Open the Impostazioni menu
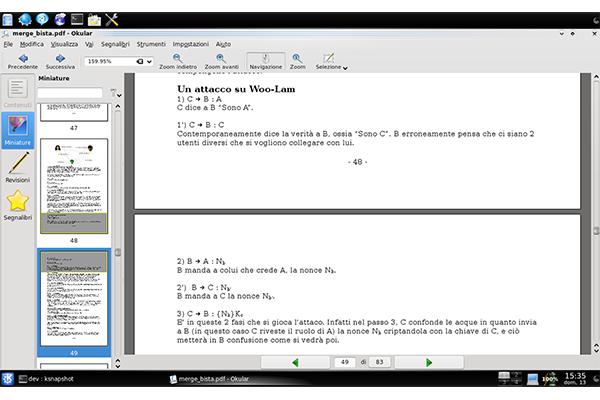Viewport: 600px width, 400px height. [x=191, y=44]
